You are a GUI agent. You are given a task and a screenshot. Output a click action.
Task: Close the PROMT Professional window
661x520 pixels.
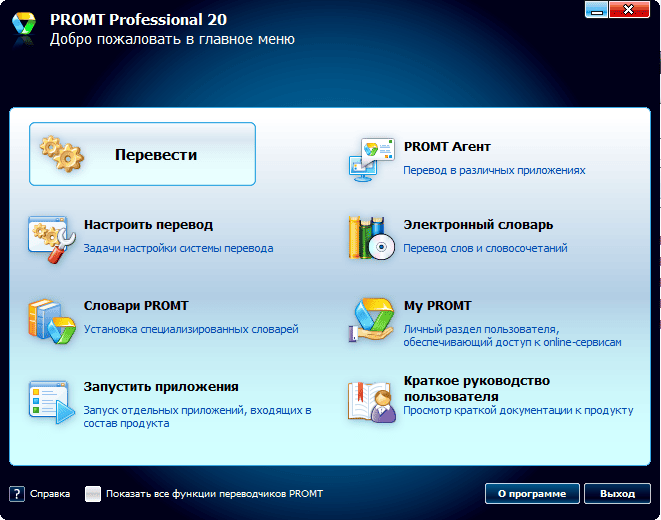coord(629,10)
